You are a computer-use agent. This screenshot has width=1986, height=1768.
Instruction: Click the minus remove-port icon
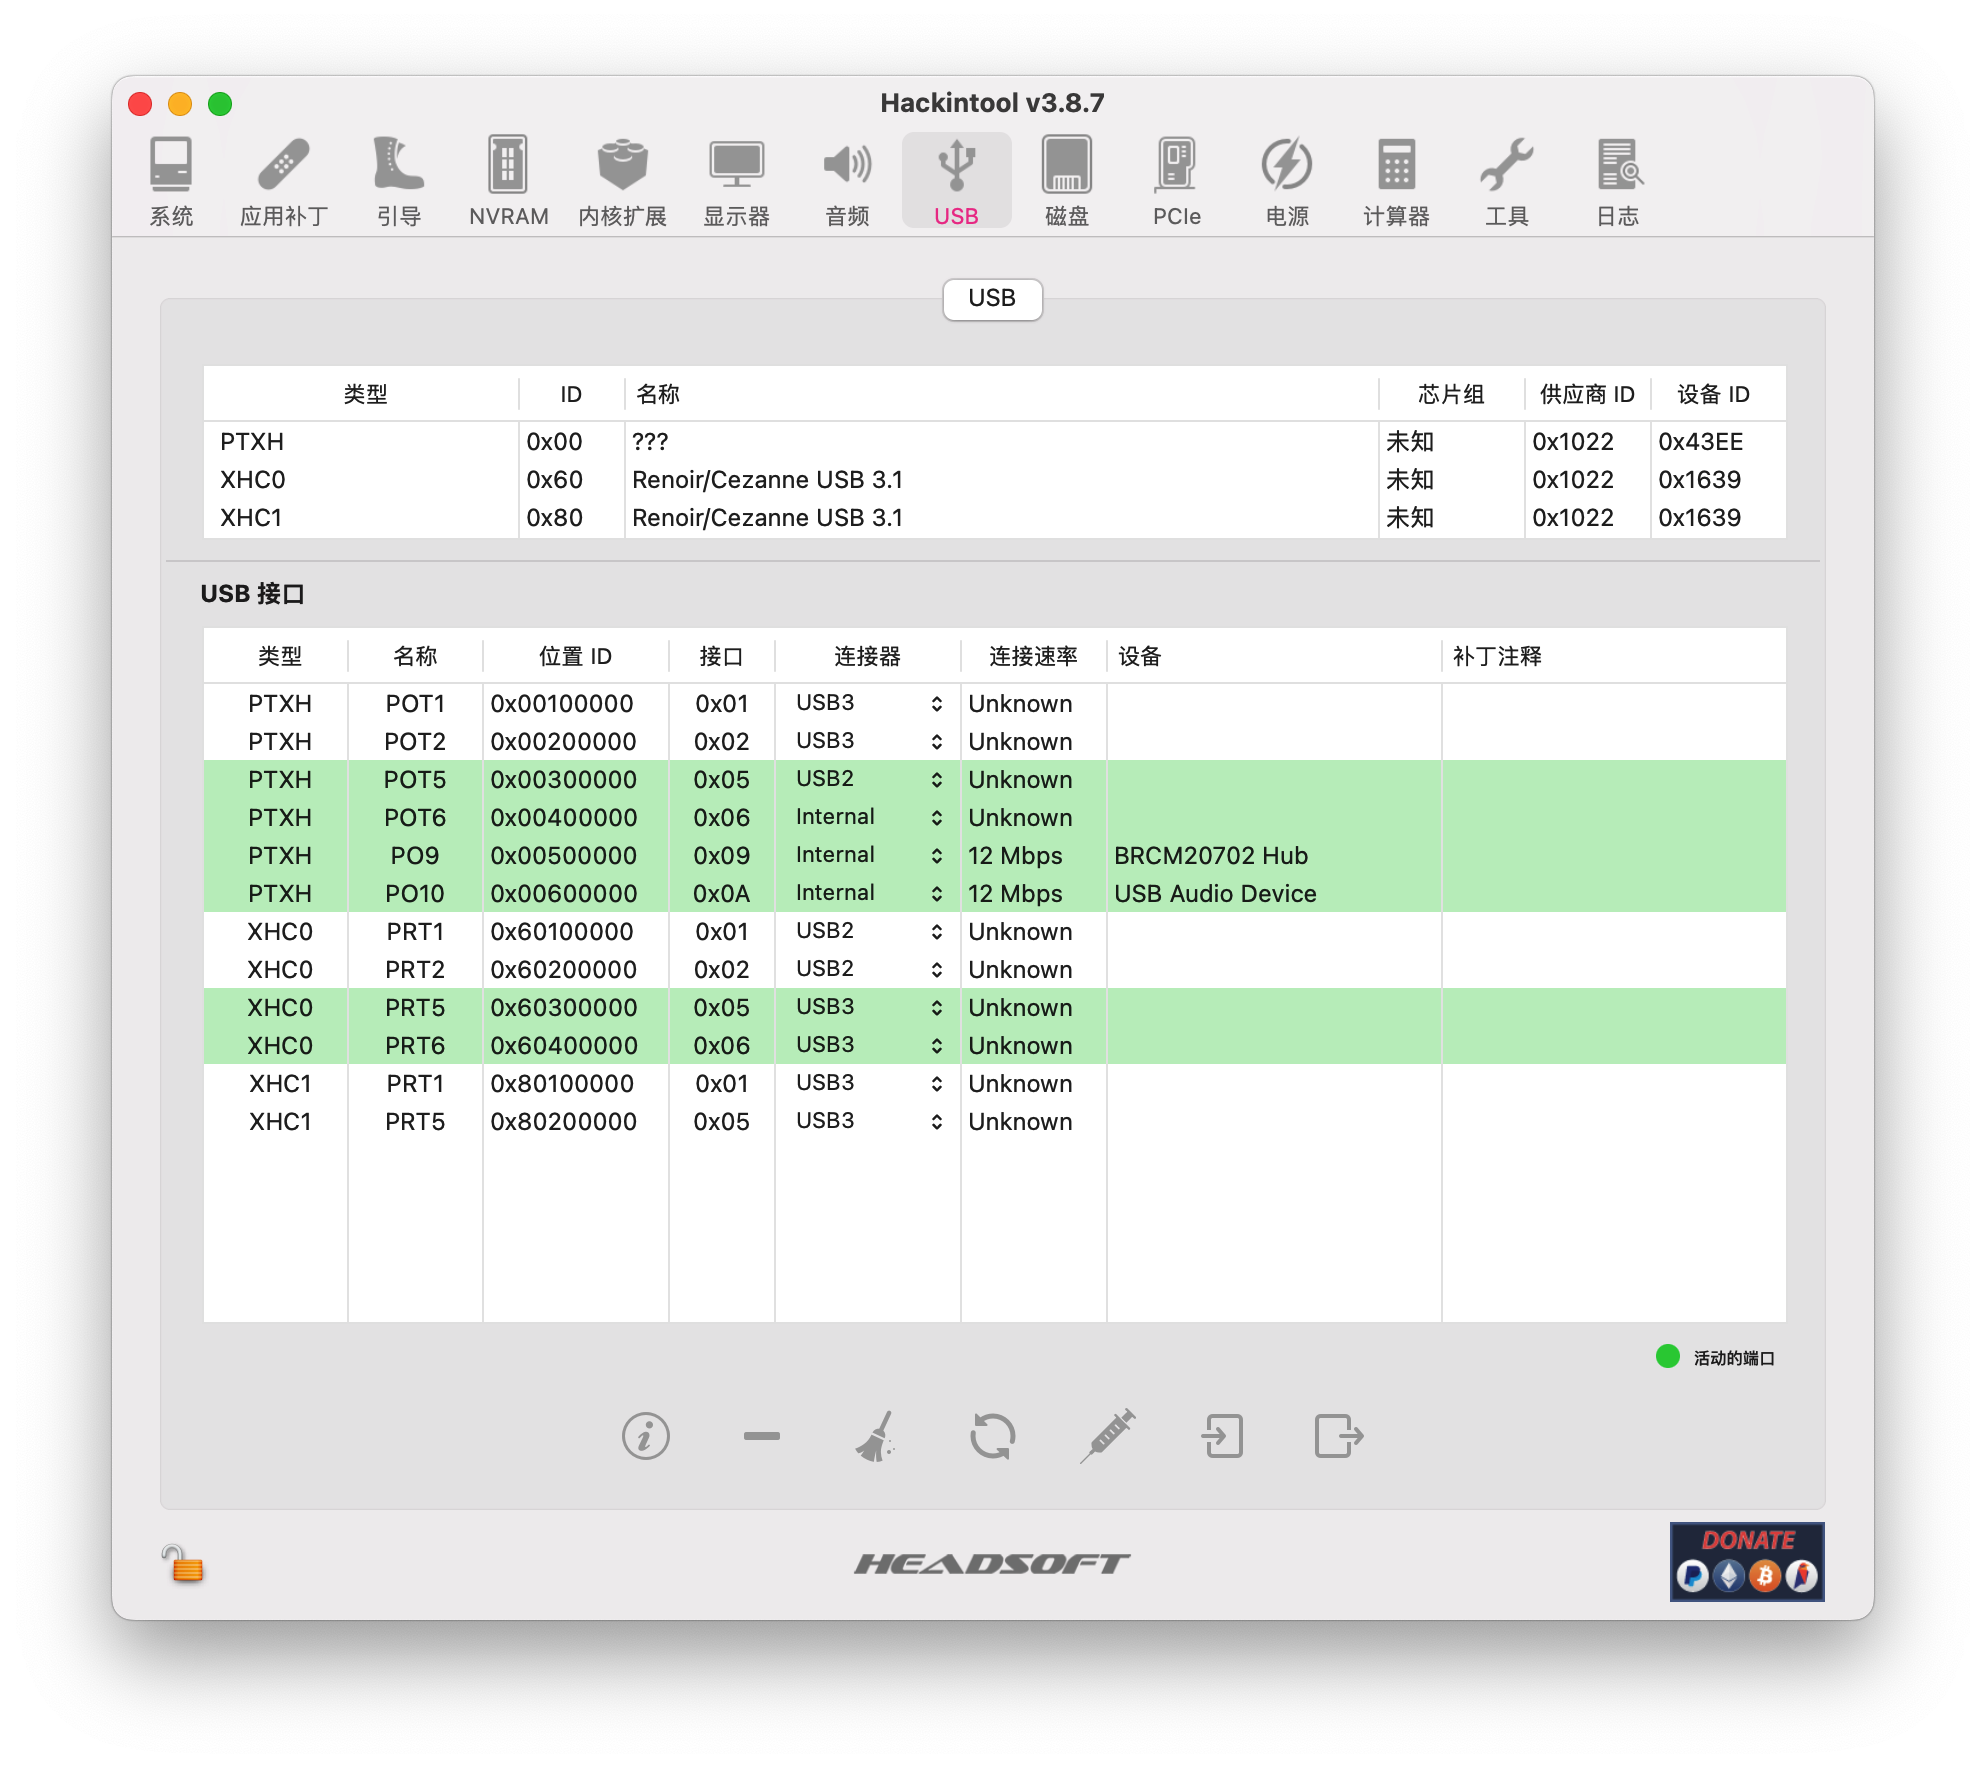click(x=761, y=1437)
